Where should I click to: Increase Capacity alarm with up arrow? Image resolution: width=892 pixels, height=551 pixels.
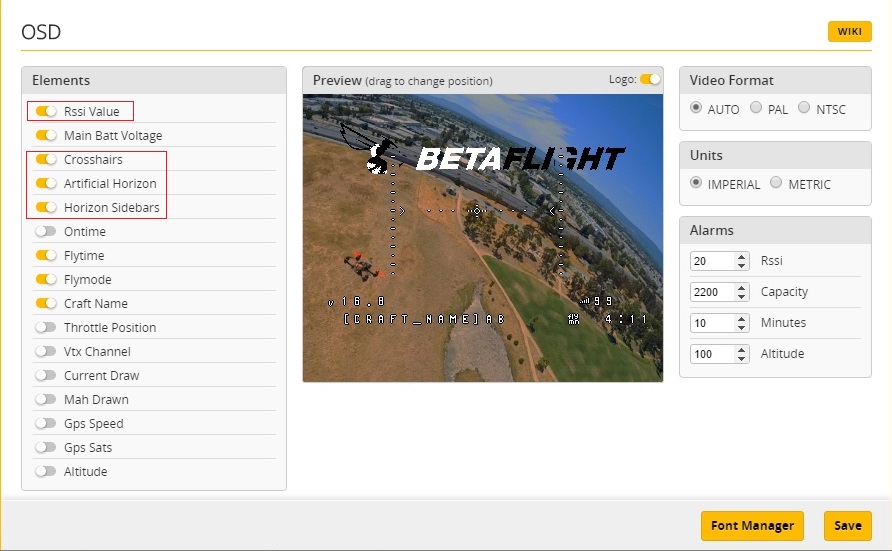(x=741, y=288)
